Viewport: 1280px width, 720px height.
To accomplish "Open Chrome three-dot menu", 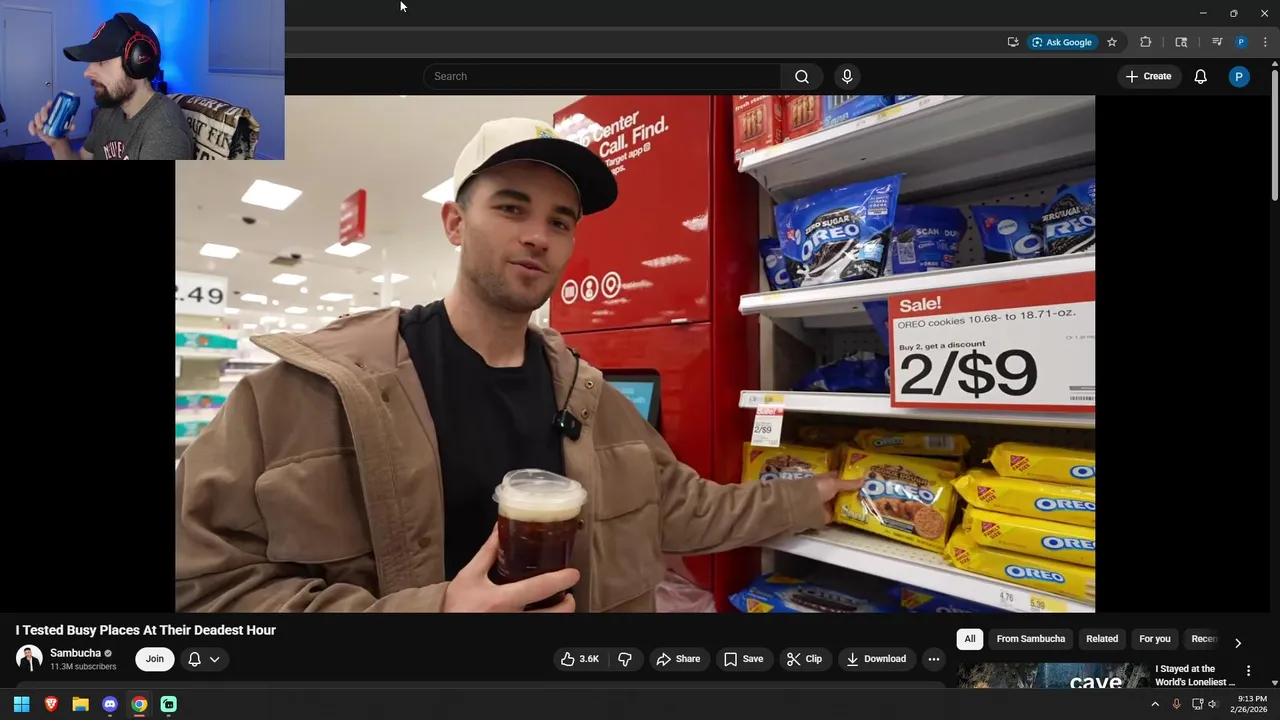I will pos(1265,42).
